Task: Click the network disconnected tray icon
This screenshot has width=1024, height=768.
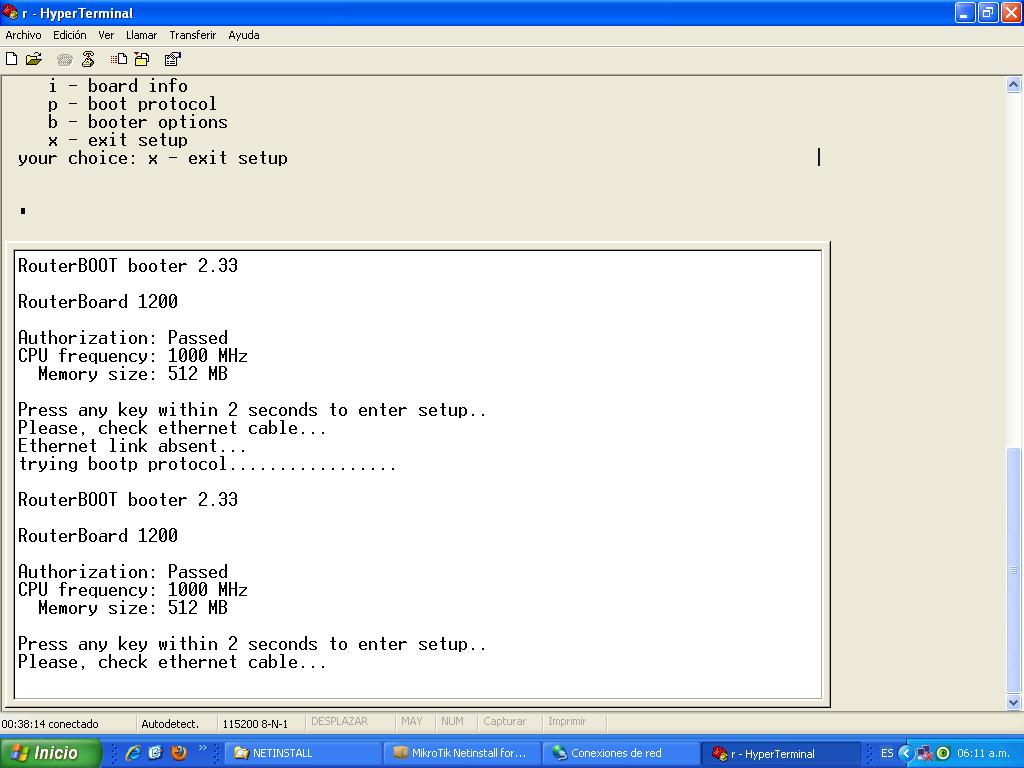Action: pos(924,754)
